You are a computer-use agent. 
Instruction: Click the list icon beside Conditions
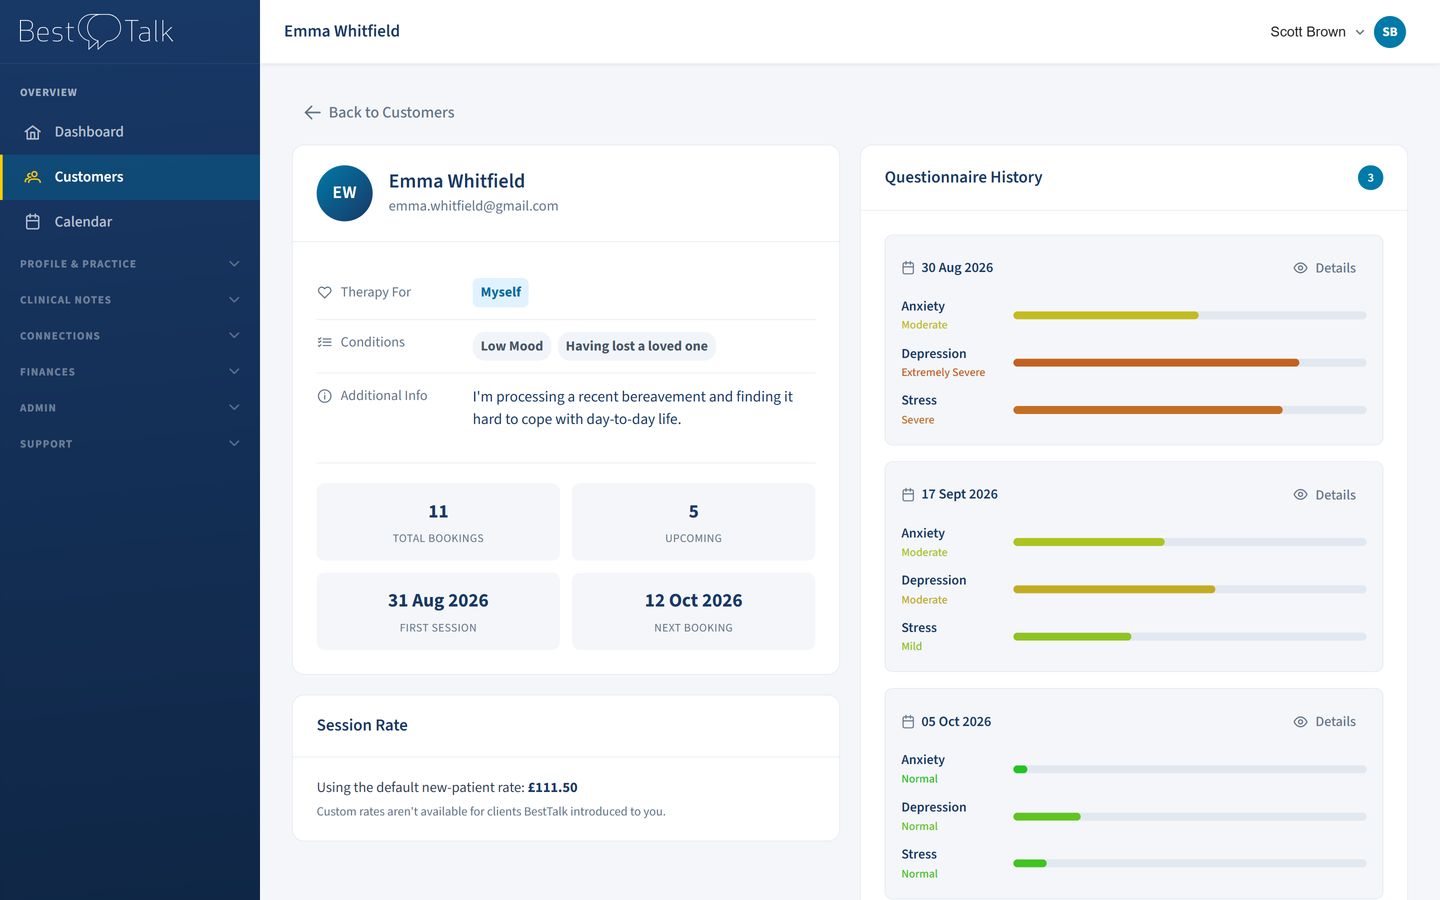point(325,342)
